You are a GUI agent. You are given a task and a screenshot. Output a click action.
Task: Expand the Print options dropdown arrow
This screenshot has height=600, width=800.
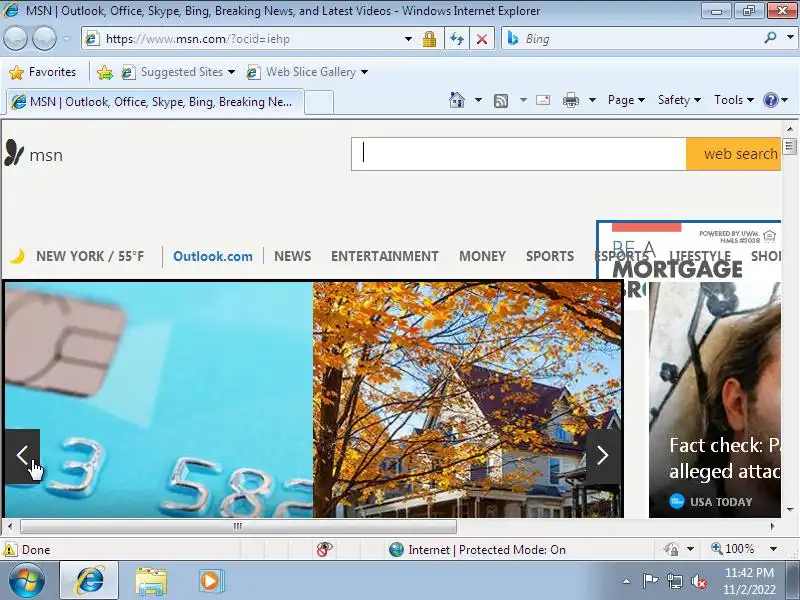pos(592,100)
